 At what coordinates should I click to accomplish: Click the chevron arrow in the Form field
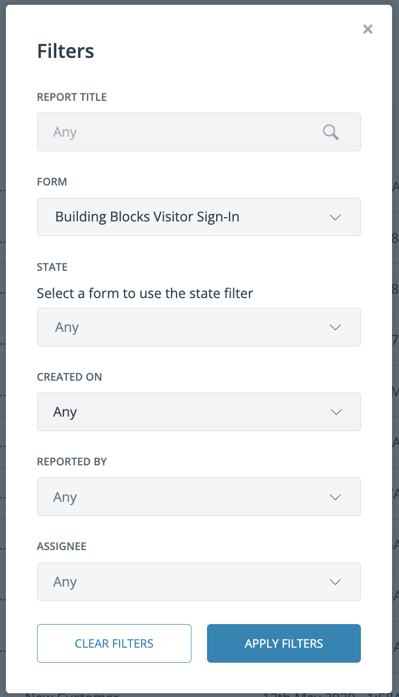pos(335,217)
